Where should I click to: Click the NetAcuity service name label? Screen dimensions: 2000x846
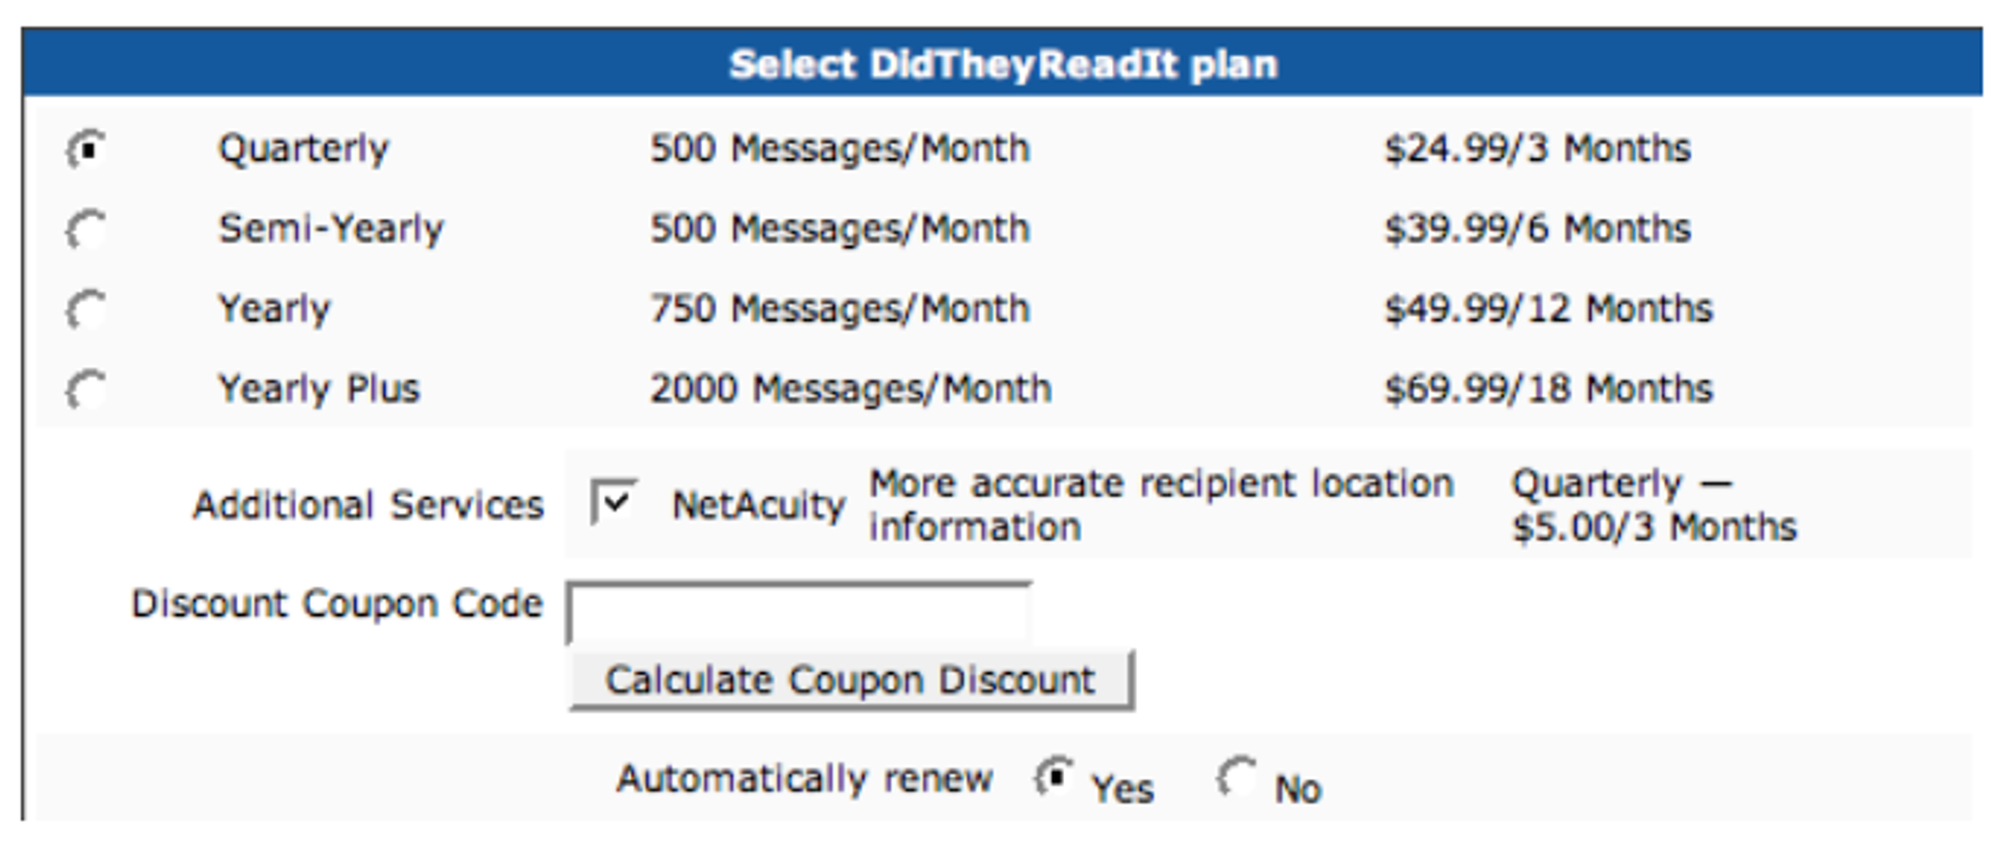758,505
